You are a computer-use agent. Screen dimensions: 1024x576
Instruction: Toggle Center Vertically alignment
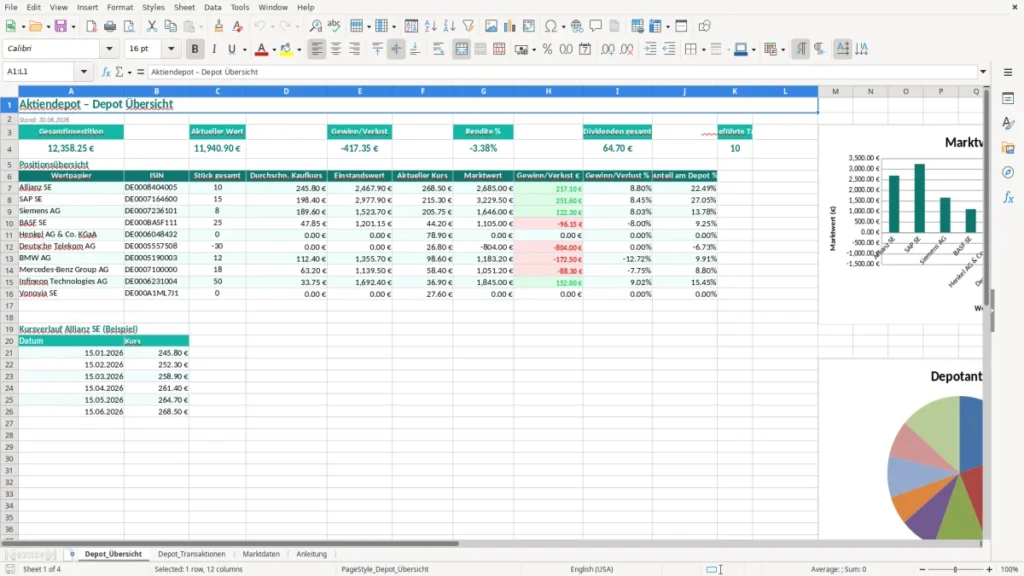click(396, 49)
